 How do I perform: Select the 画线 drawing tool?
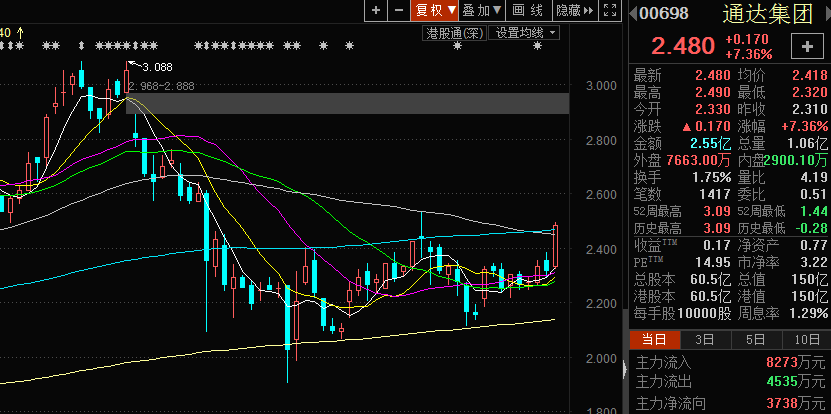[527, 10]
